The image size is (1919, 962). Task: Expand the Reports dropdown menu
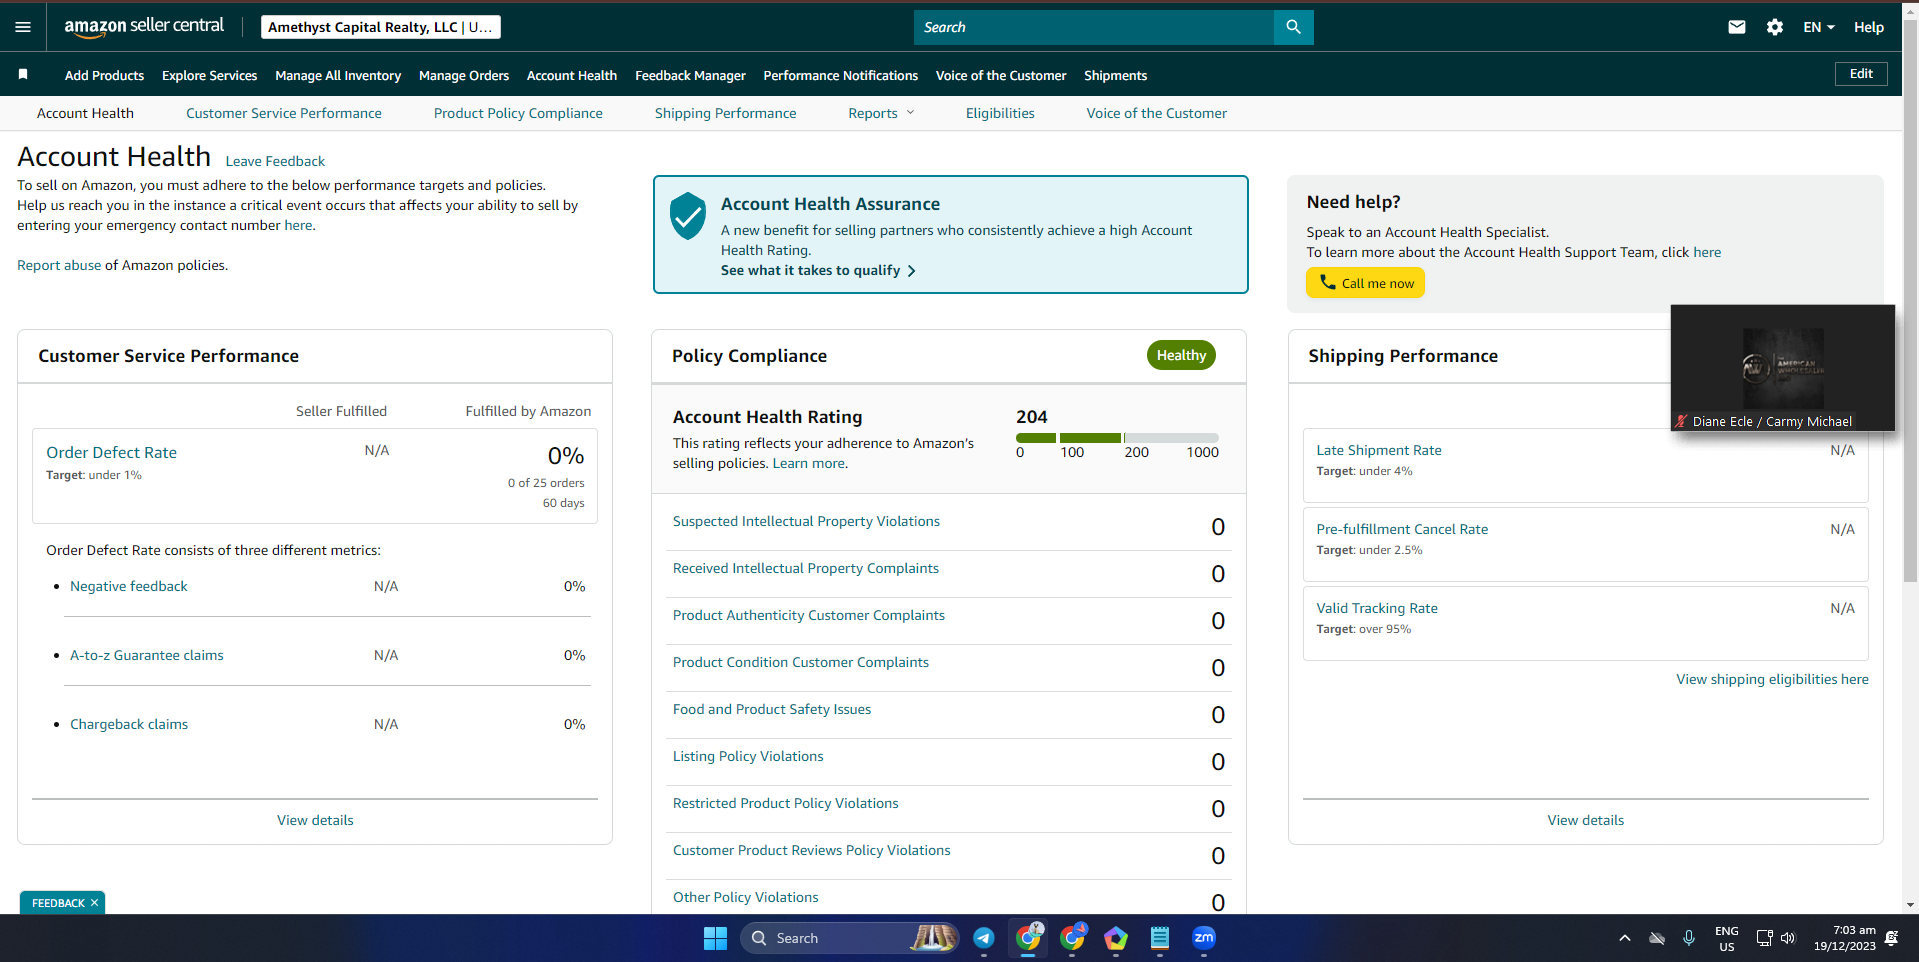click(x=881, y=113)
